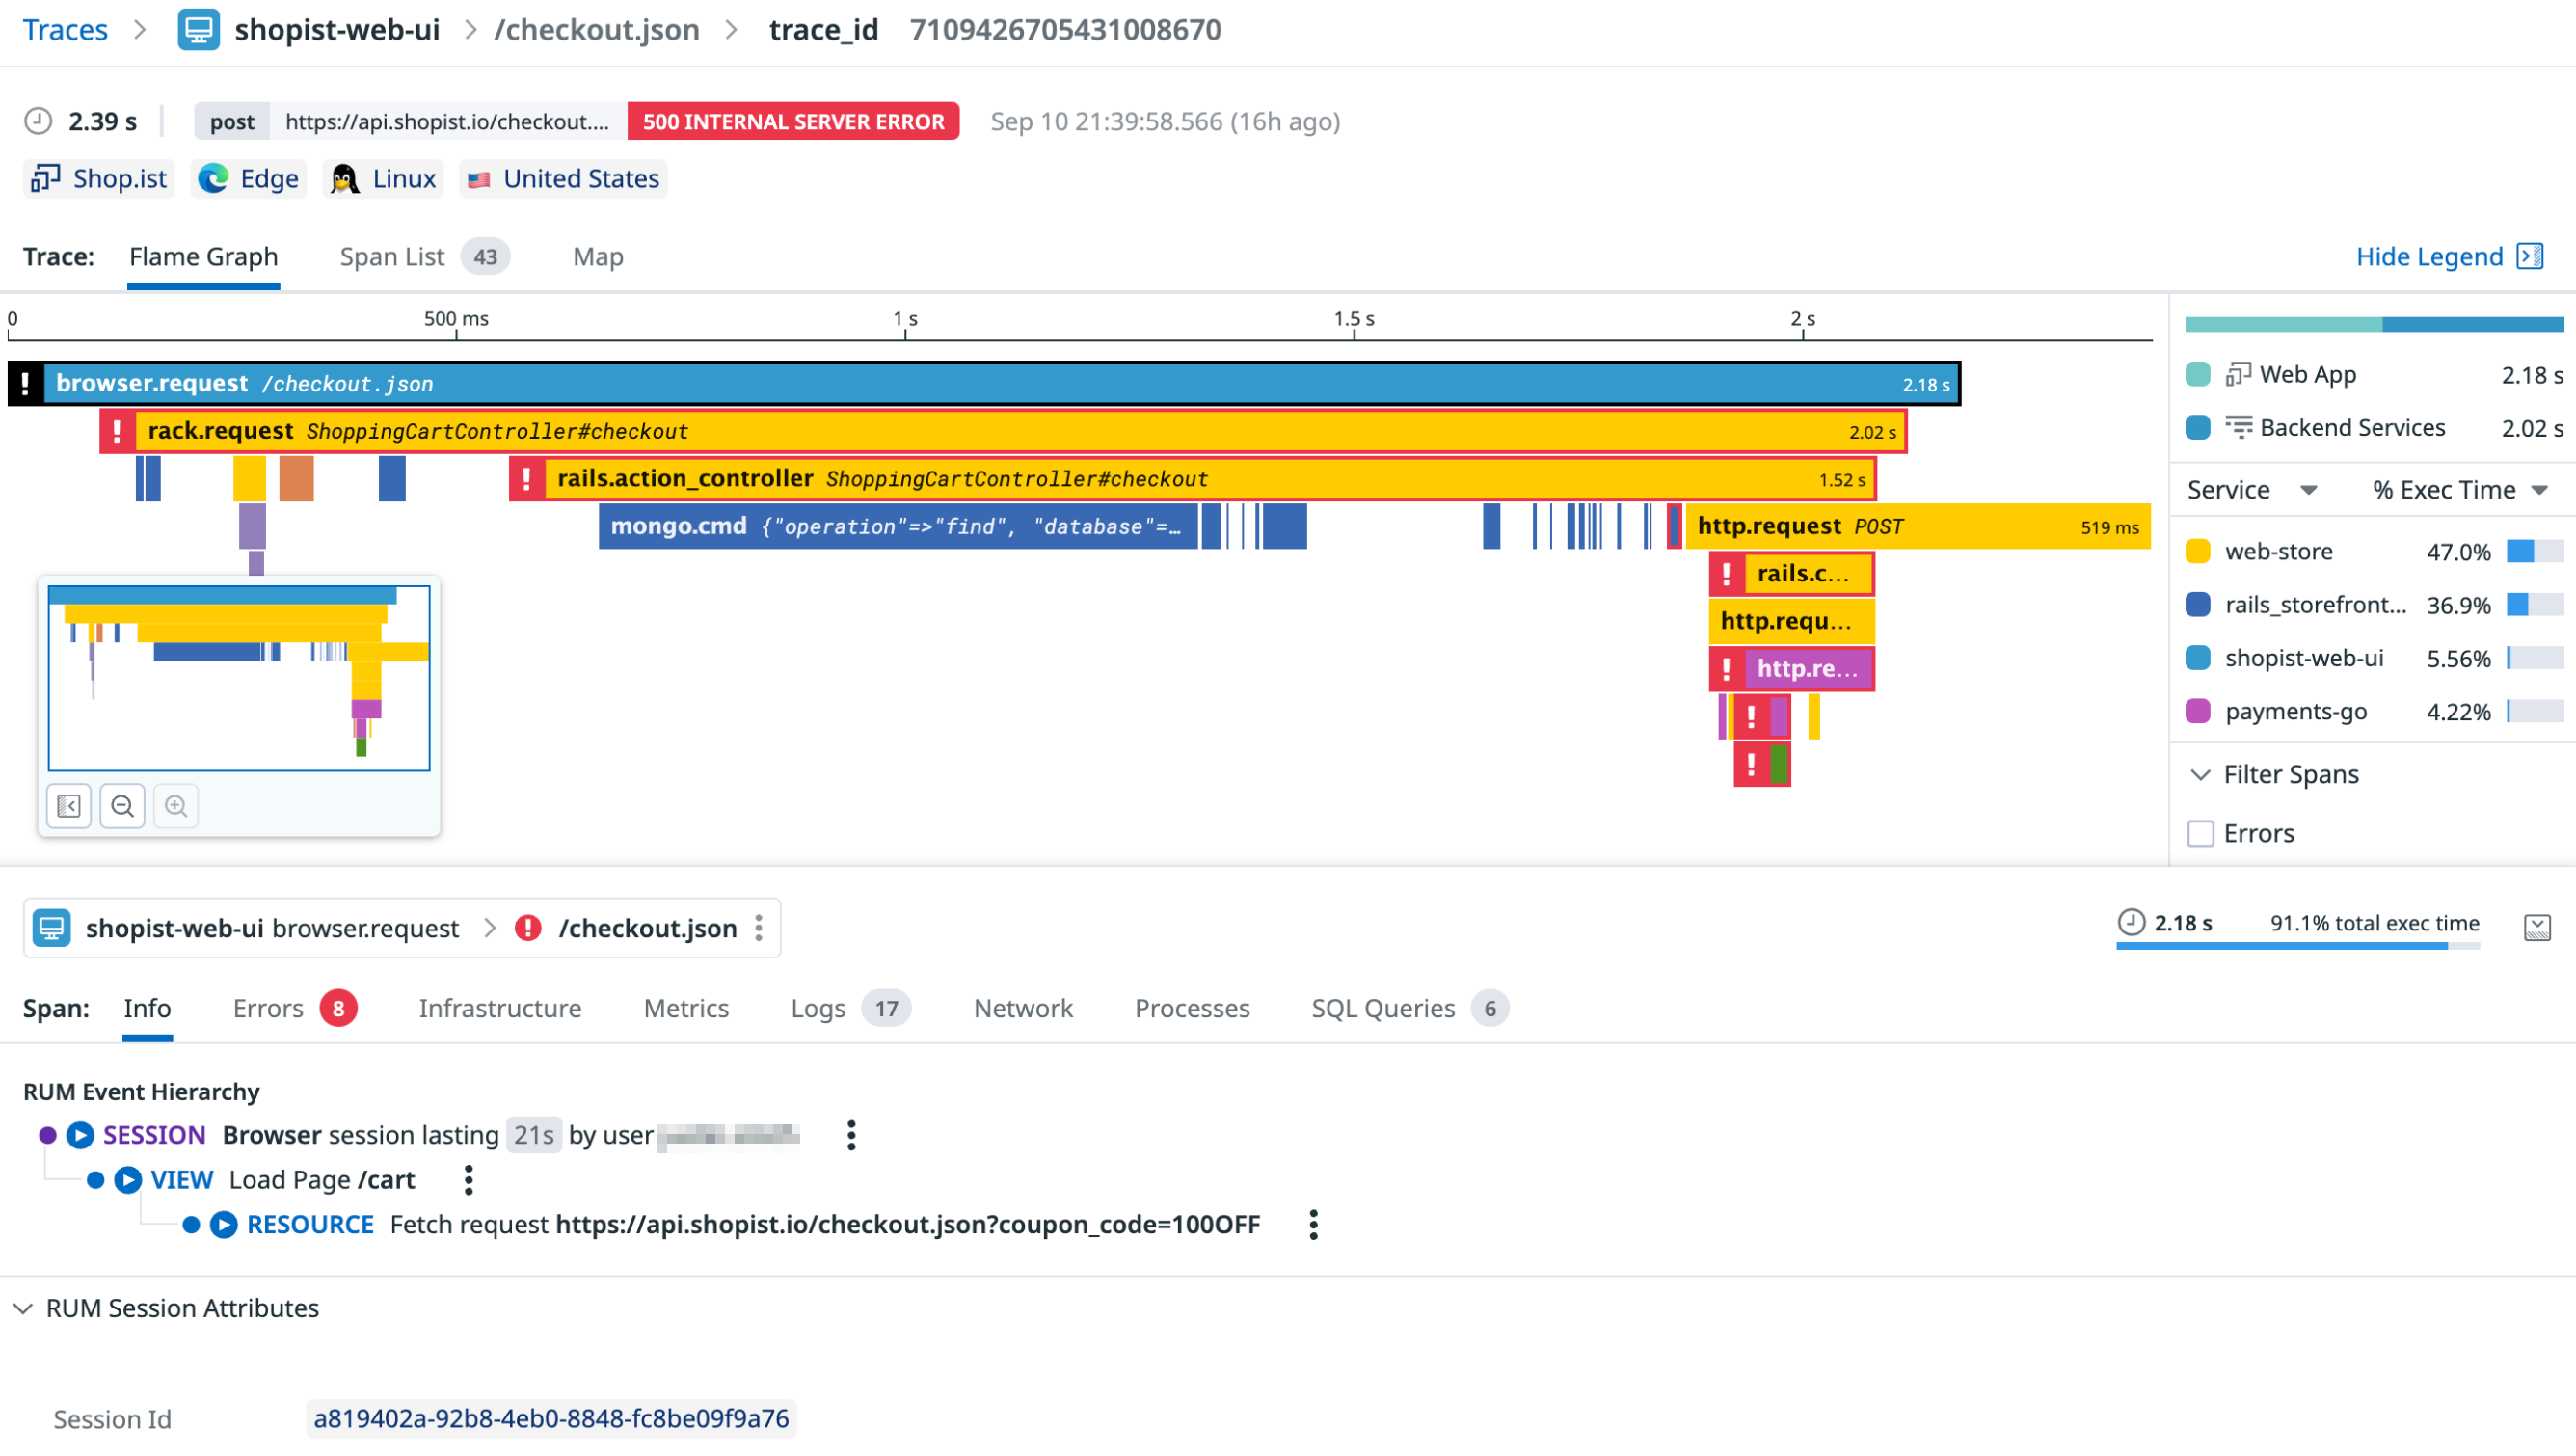Screen dimensions: 2576x1456
Task: Collapse the minimap with the panel icon
Action: point(69,805)
